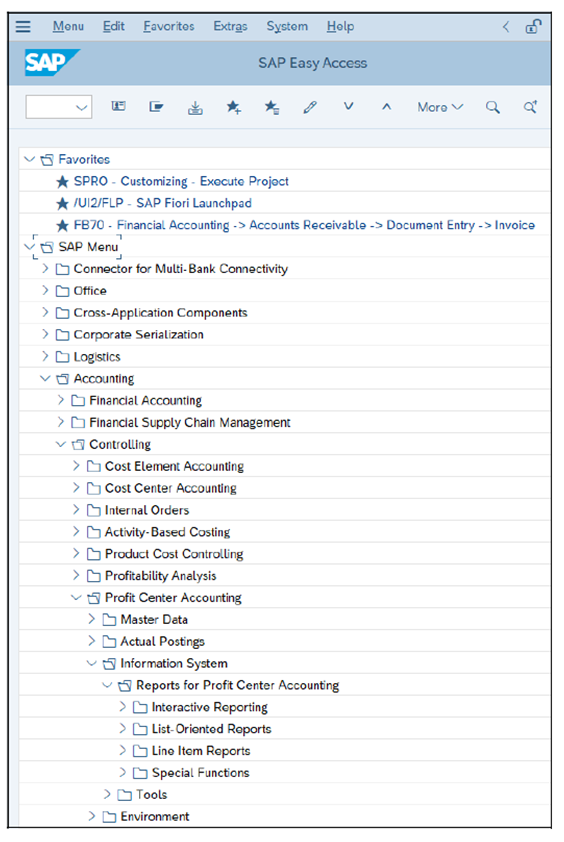
Task: Click the pencil Change Favorites icon
Action: coord(310,107)
